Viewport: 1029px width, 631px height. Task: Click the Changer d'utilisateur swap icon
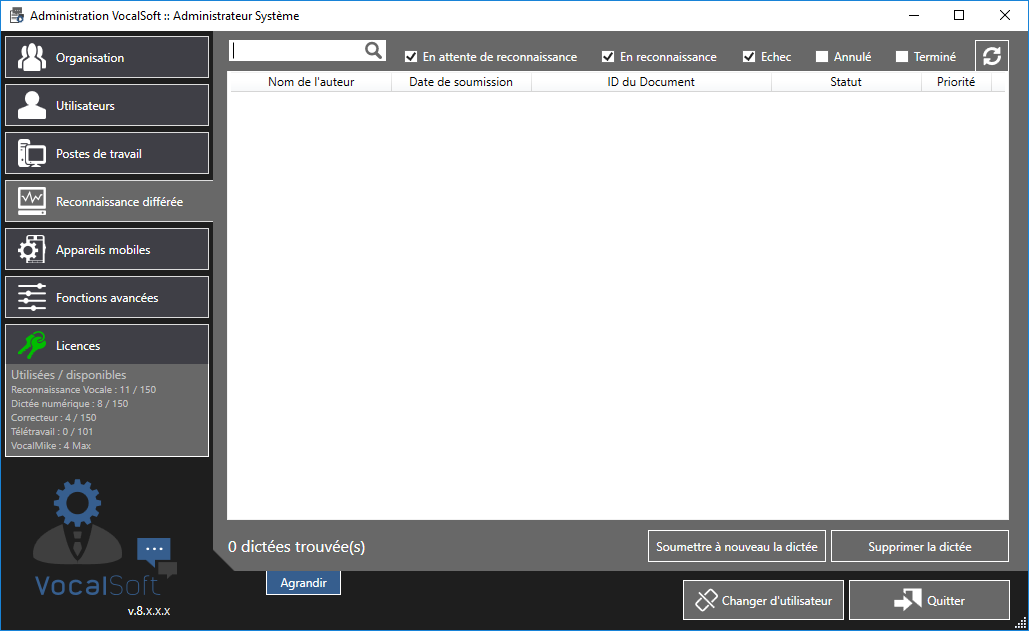pos(706,600)
